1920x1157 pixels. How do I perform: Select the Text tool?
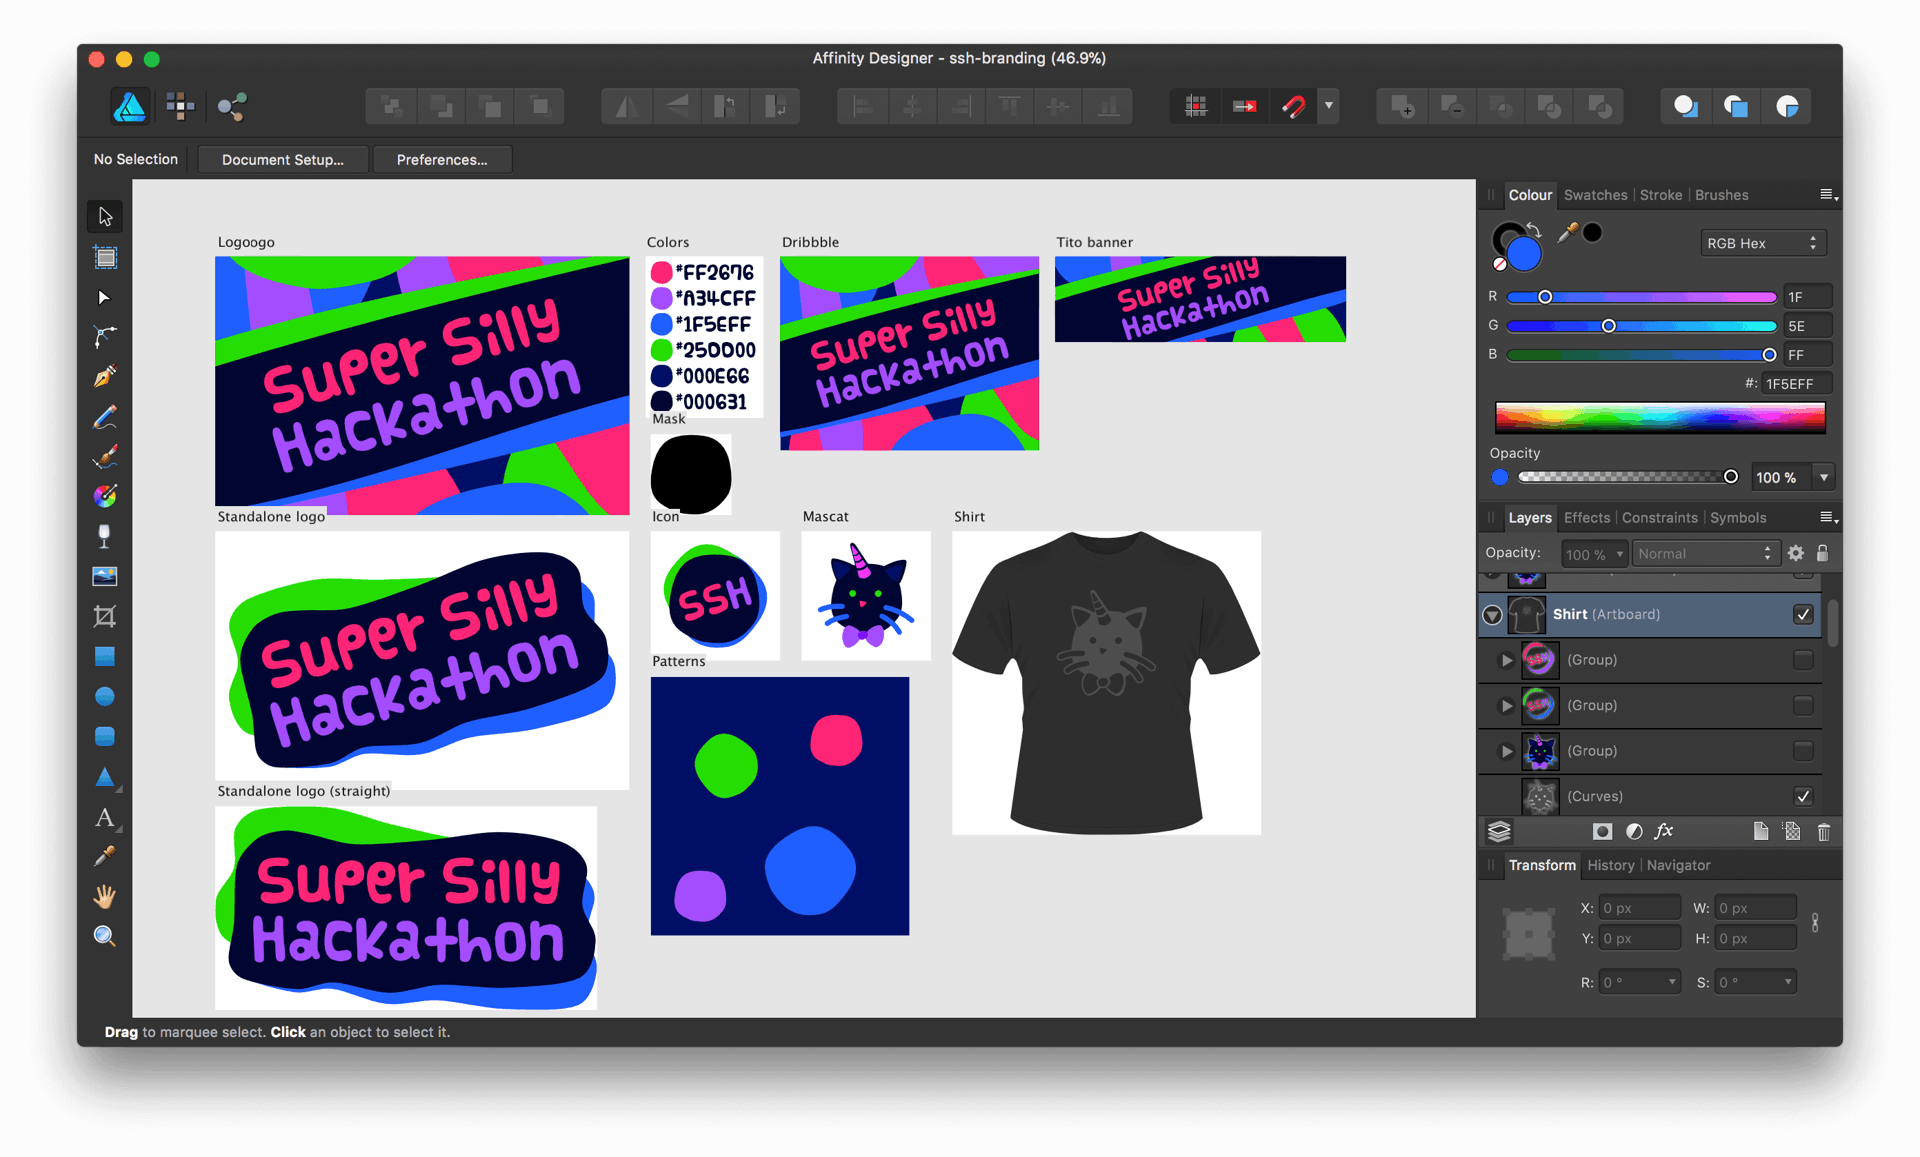click(x=105, y=818)
